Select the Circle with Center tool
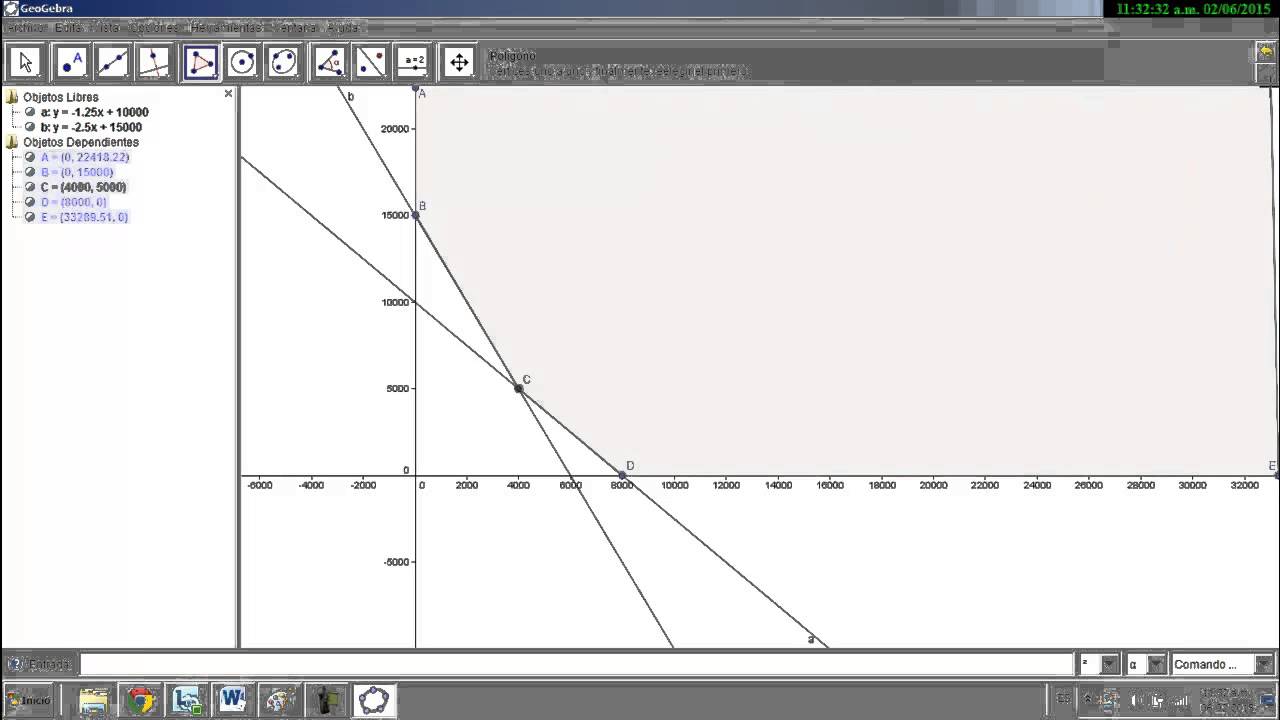This screenshot has width=1280, height=720. (x=242, y=62)
